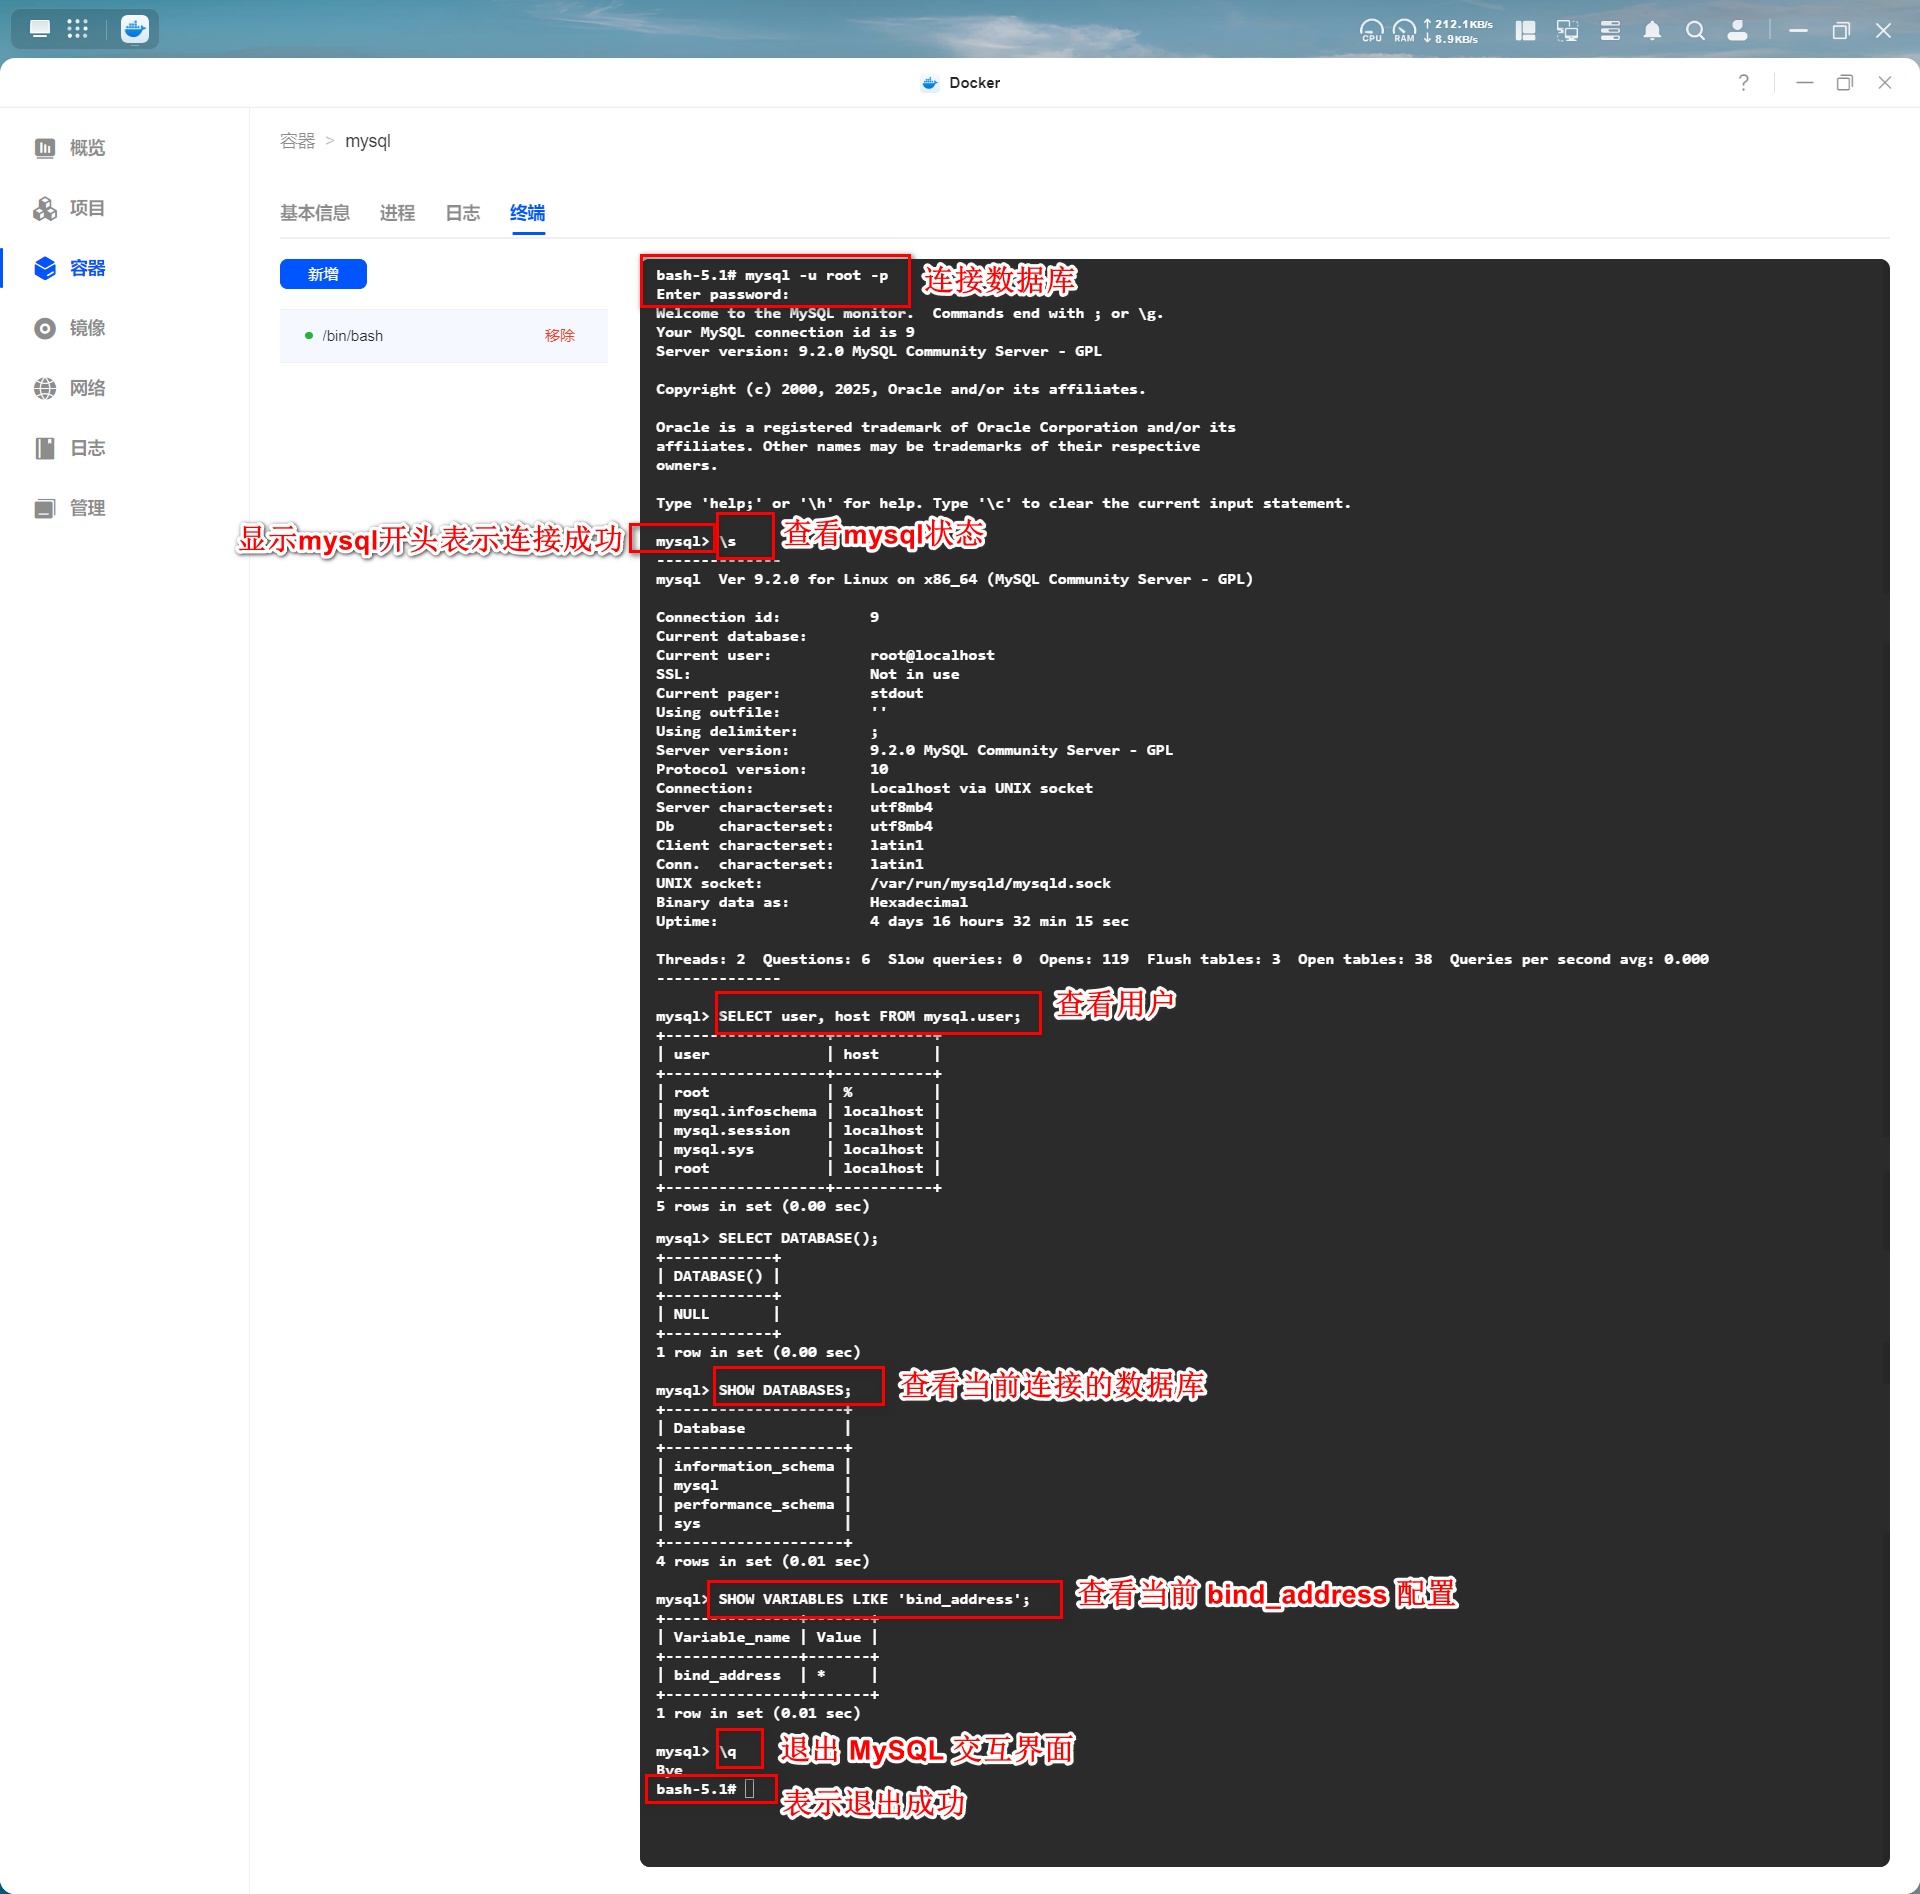The image size is (1920, 1894).
Task: Click the Docker help question mark
Action: 1743,83
